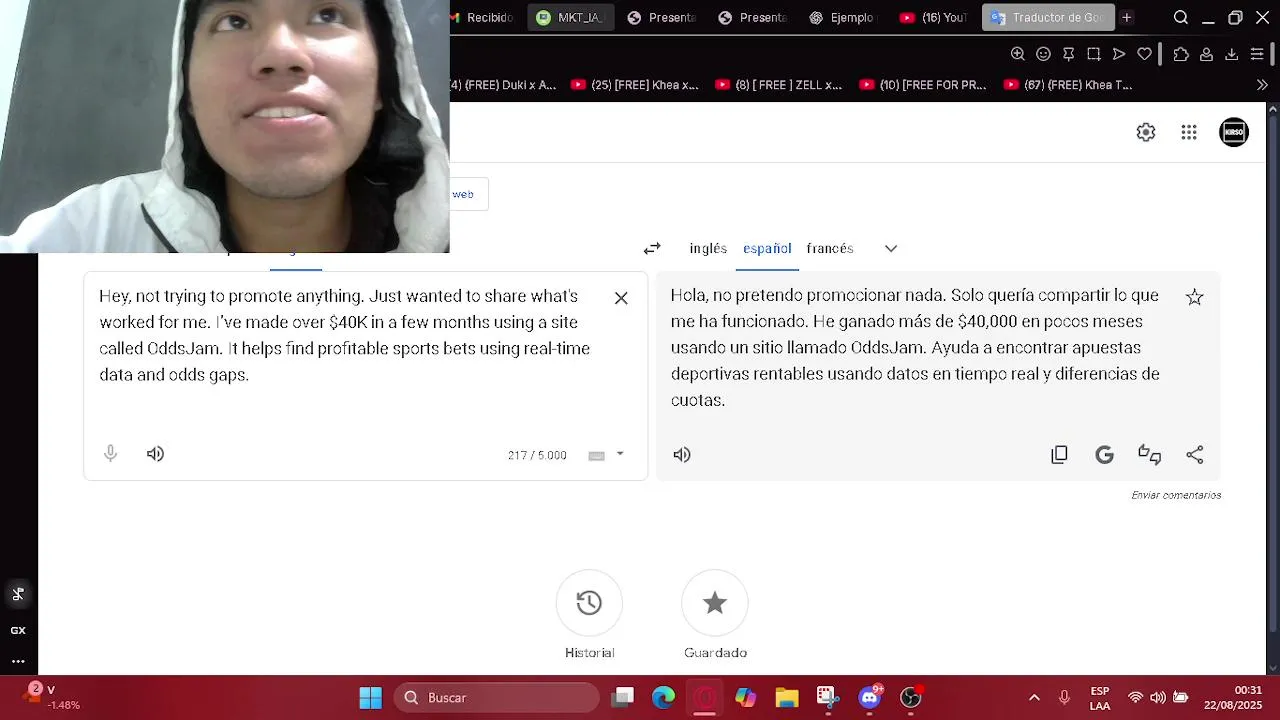Open Microsoft Edge from taskbar
1280x720 pixels.
pos(664,698)
